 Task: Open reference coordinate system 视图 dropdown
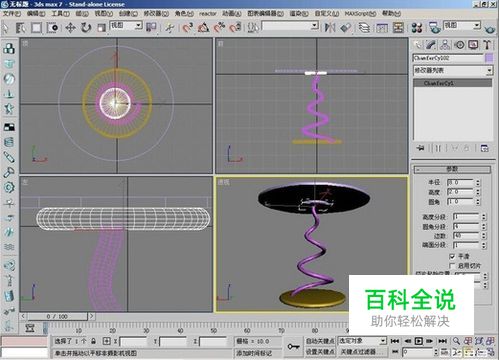pyautogui.click(x=126, y=26)
